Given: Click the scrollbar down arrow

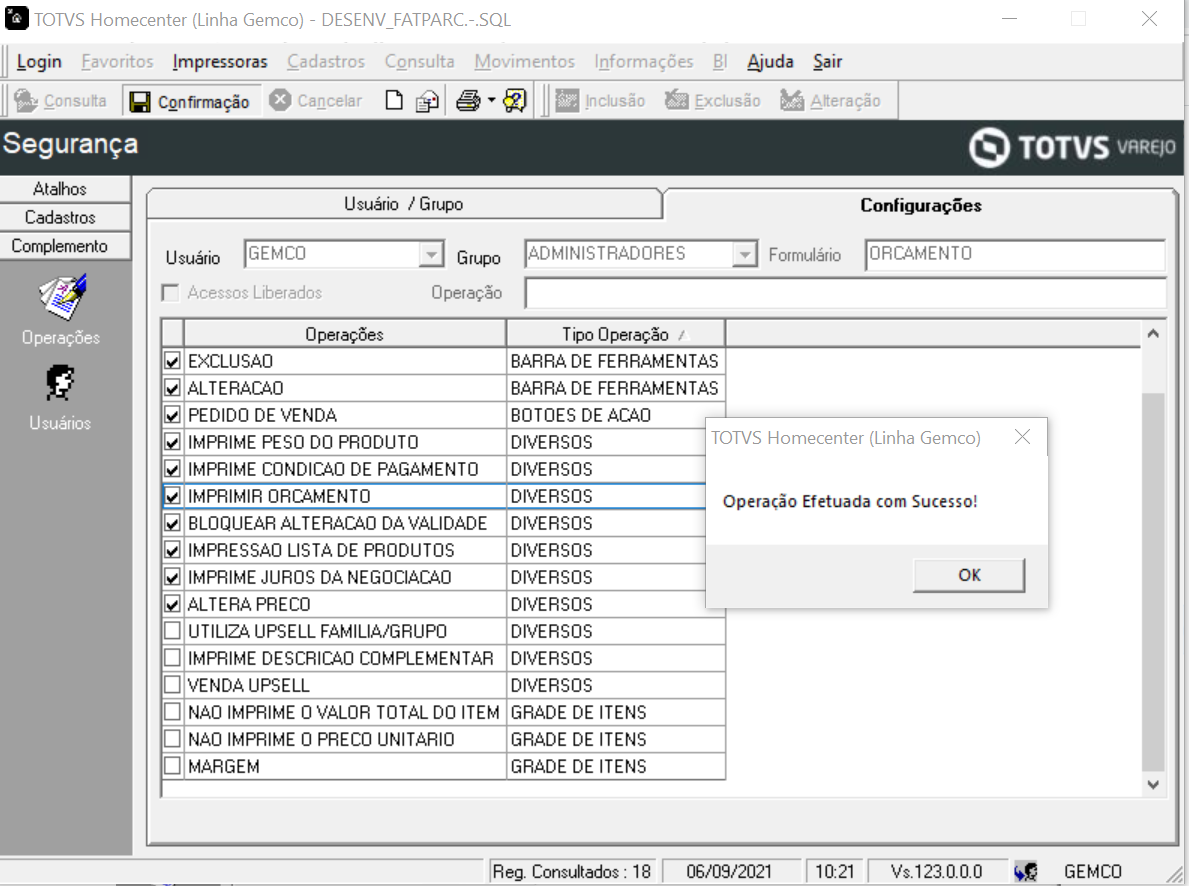Looking at the screenshot, I should (1153, 785).
